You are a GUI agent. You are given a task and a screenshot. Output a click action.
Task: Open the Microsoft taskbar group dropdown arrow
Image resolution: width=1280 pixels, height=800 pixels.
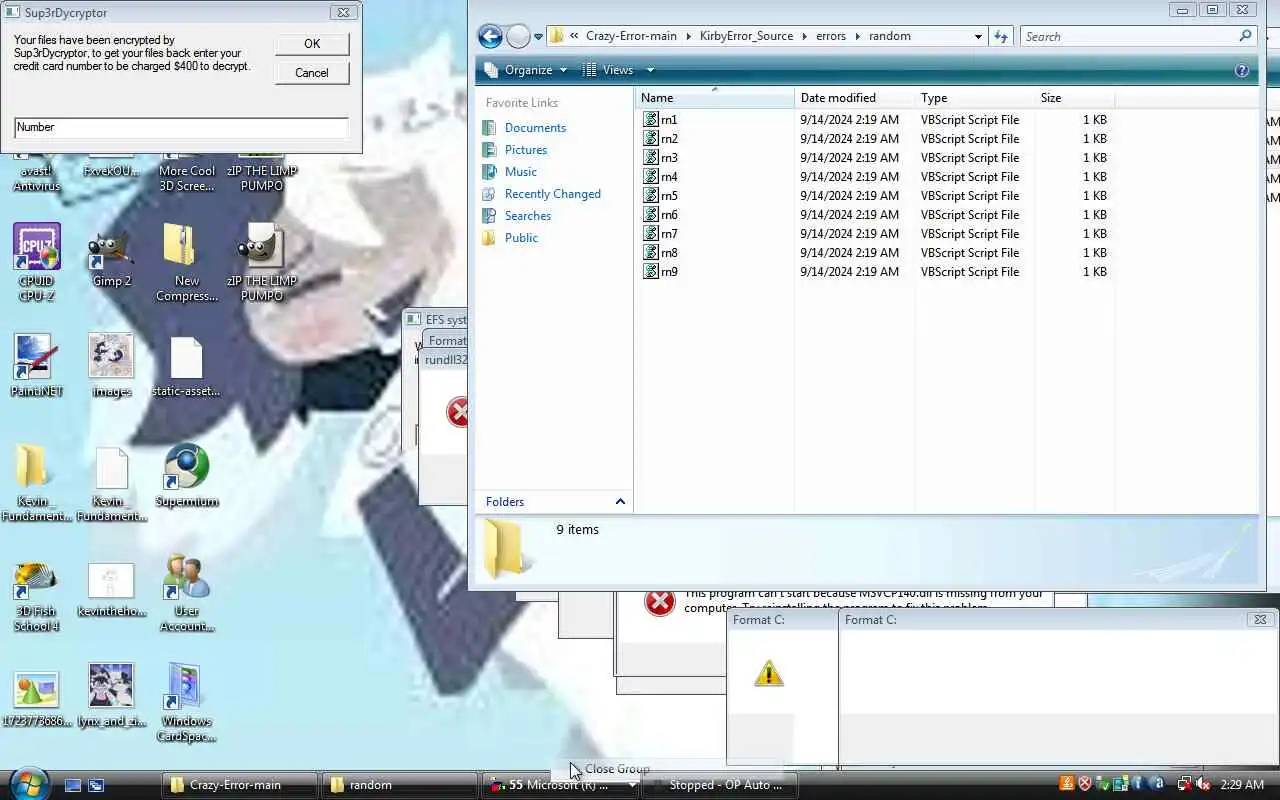[x=631, y=785]
